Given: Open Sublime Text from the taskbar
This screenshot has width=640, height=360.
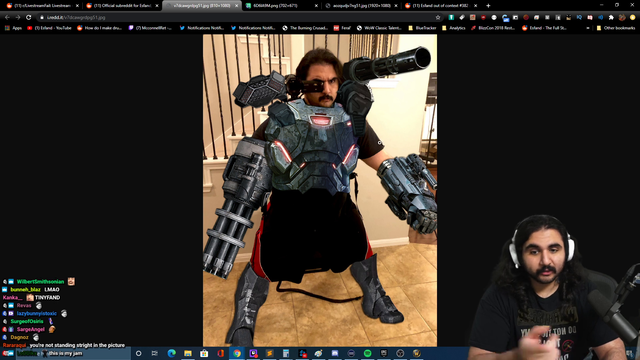Looking at the screenshot, I should pyautogui.click(x=269, y=353).
